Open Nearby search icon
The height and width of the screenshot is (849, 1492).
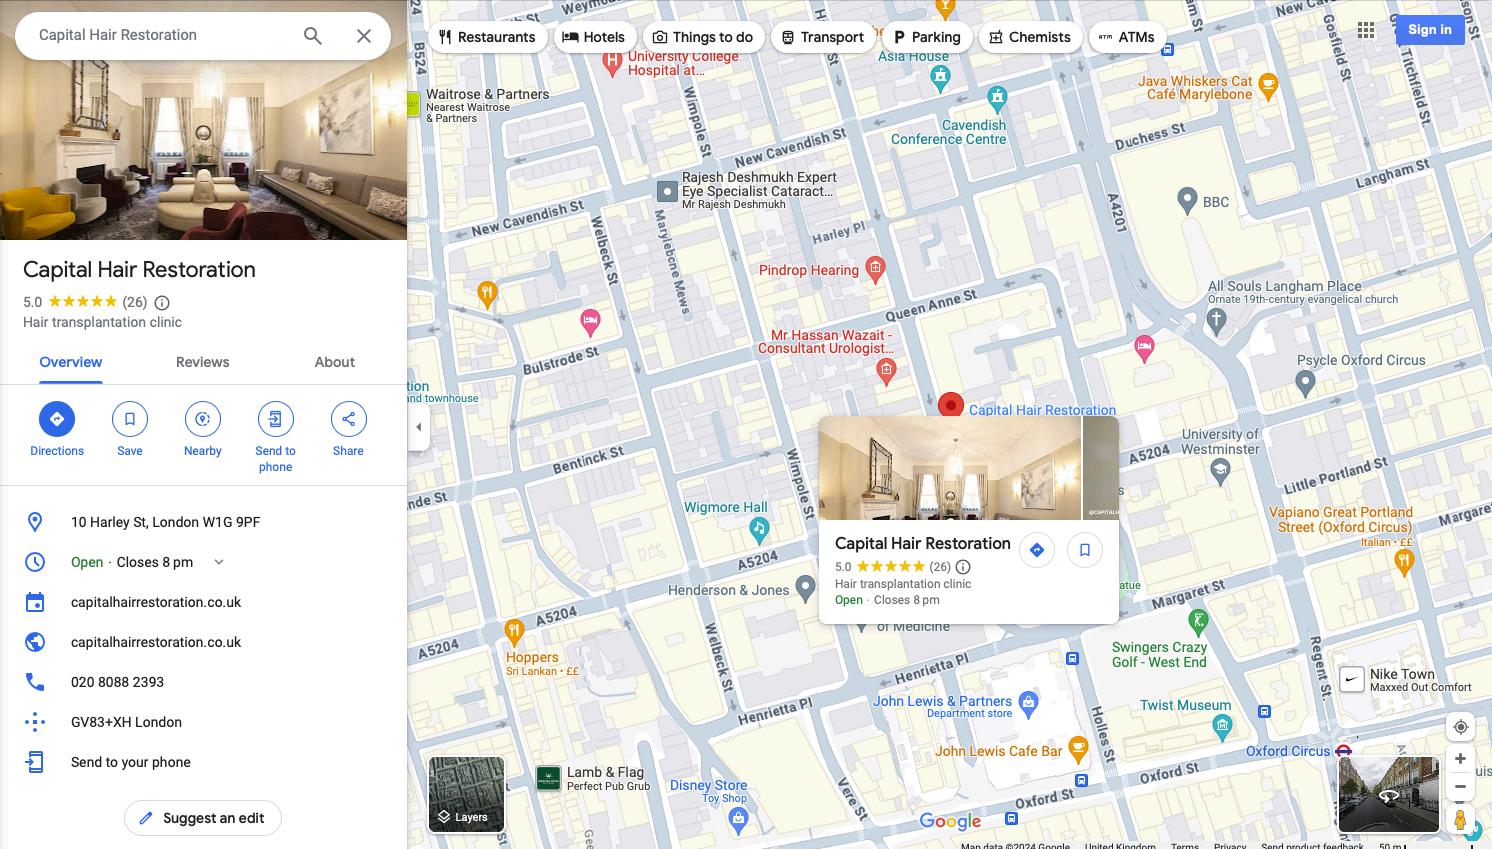coord(203,419)
